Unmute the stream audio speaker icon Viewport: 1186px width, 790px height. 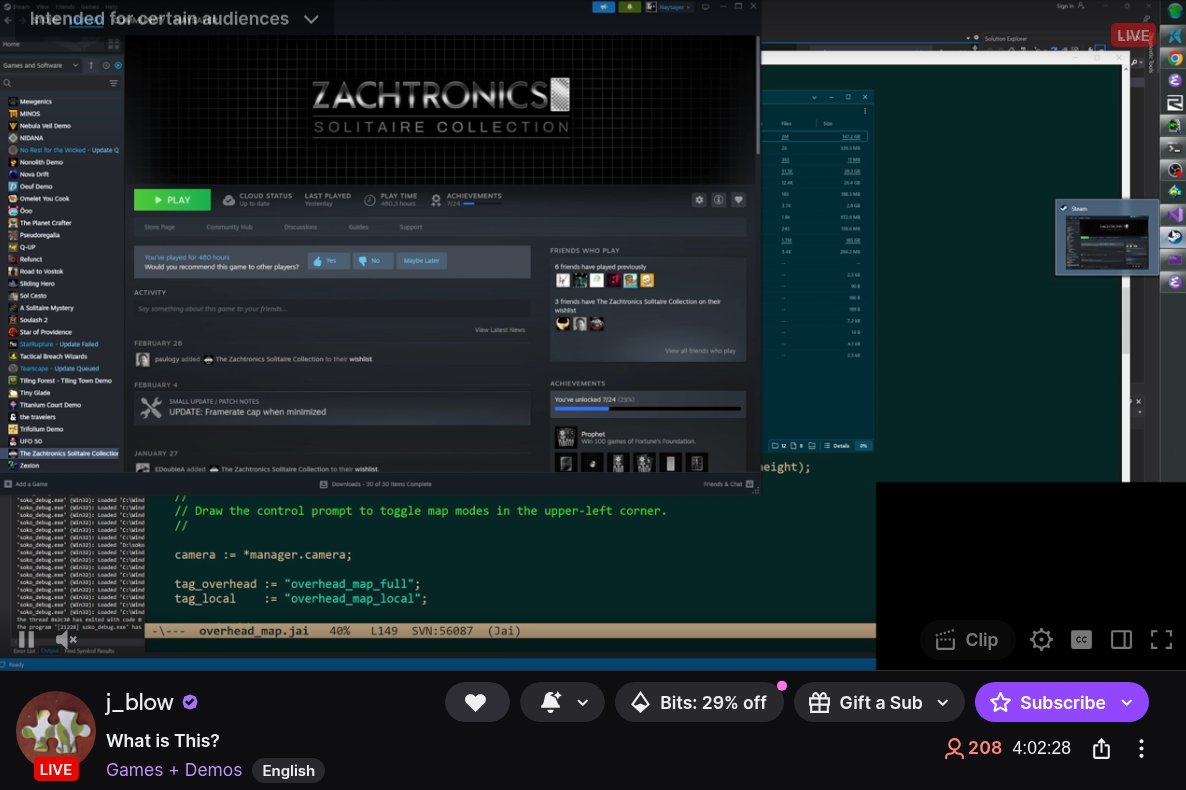[x=66, y=639]
